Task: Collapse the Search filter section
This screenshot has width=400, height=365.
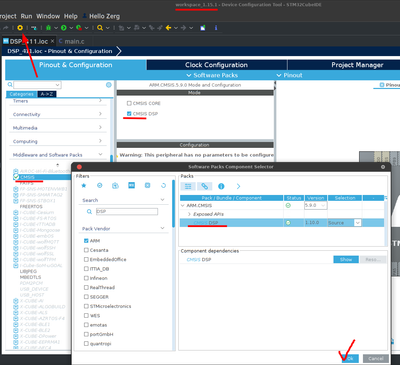Action: [162, 200]
